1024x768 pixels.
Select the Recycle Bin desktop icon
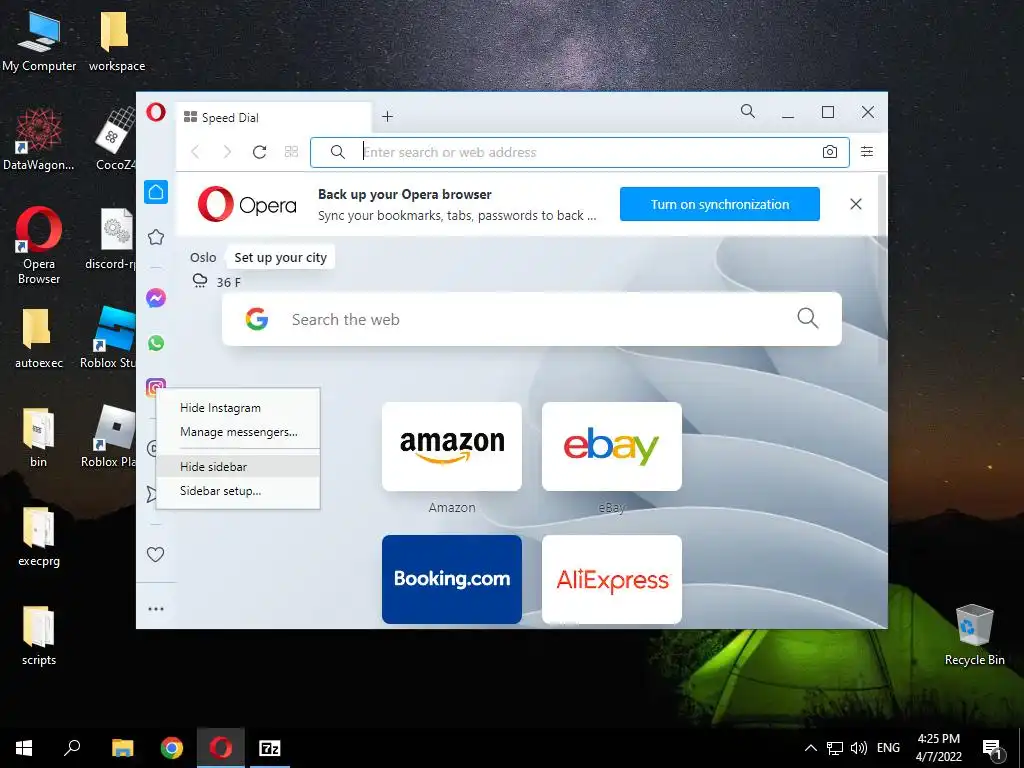(x=974, y=635)
